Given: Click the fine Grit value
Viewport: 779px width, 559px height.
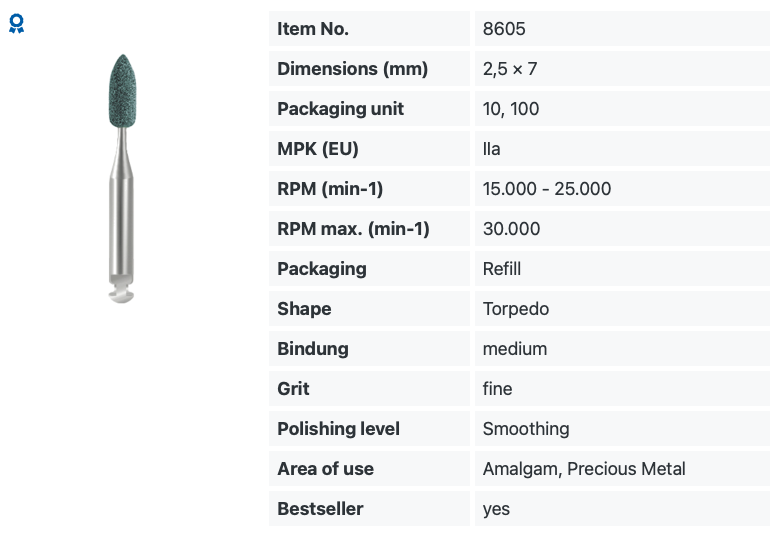Looking at the screenshot, I should click(497, 389).
